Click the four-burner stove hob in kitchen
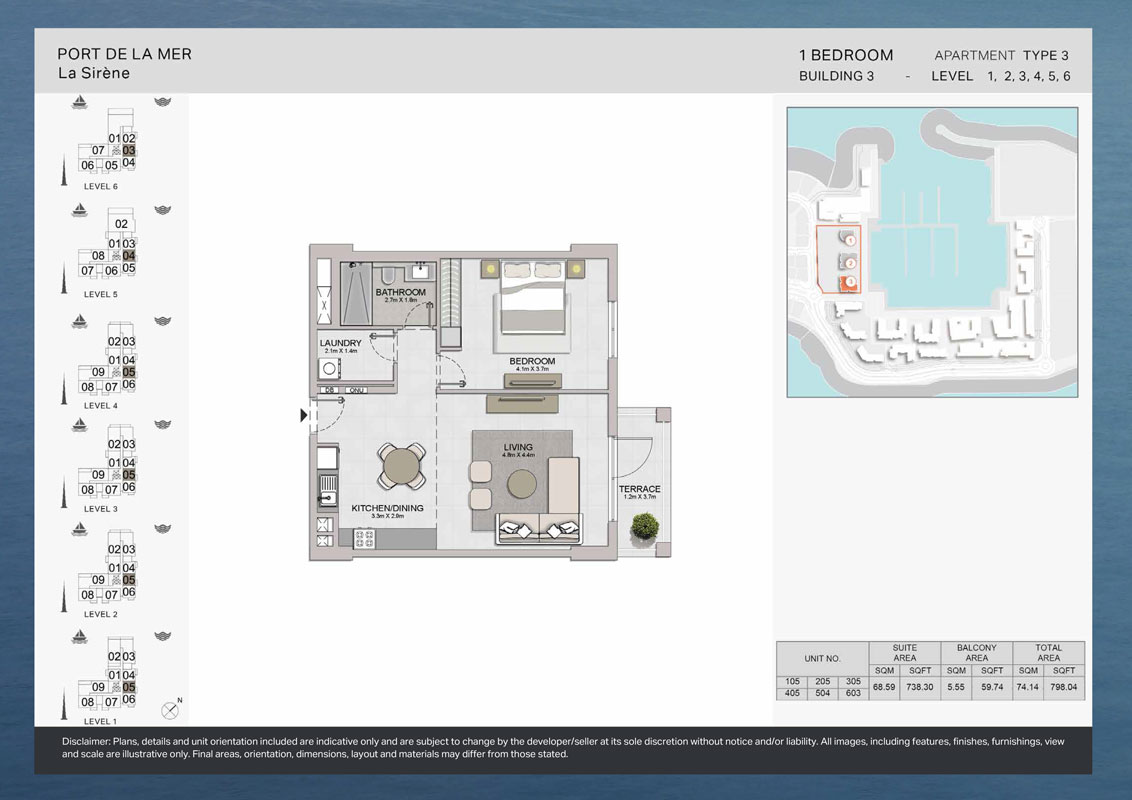Viewport: 1132px width, 800px height. [x=364, y=539]
